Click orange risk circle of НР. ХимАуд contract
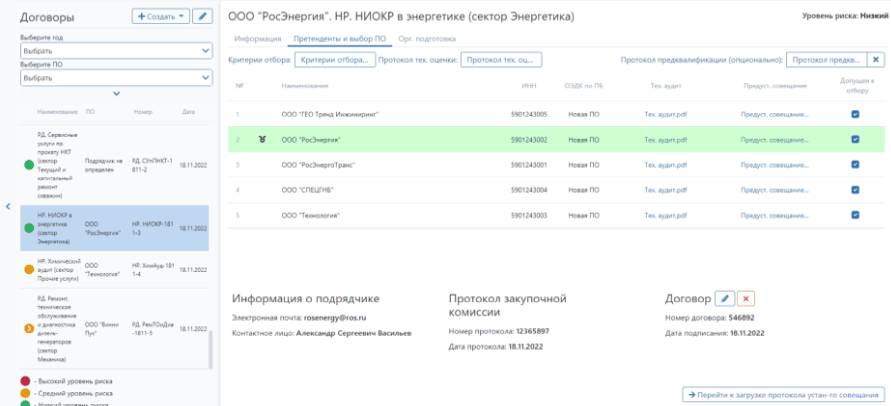This screenshot has height=406, width=891. (x=28, y=268)
